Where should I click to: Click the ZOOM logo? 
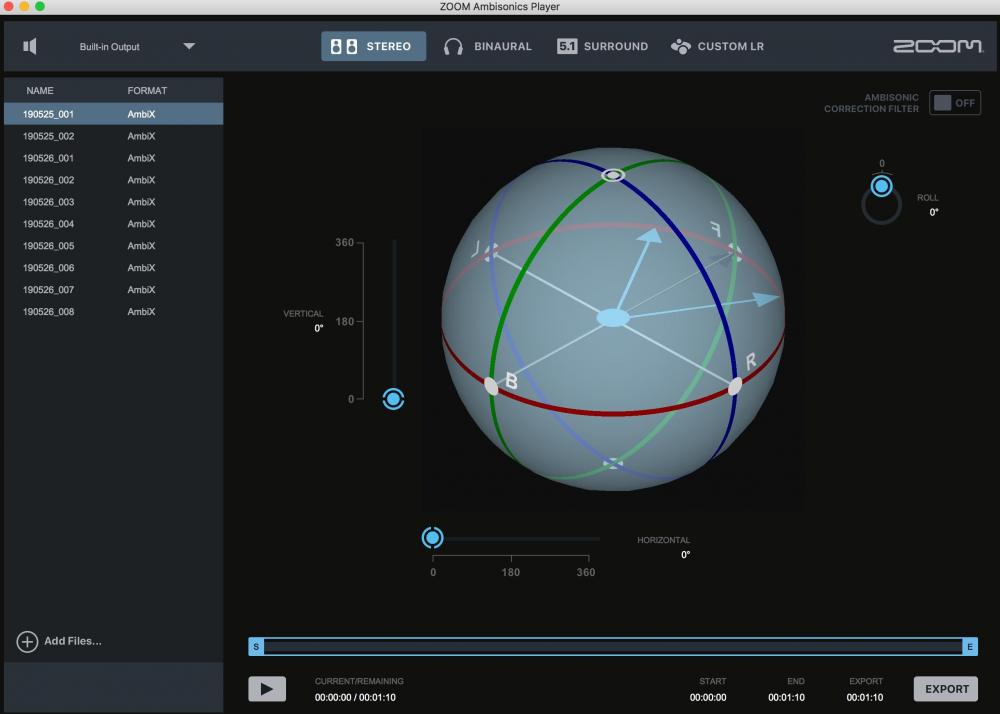tap(937, 47)
